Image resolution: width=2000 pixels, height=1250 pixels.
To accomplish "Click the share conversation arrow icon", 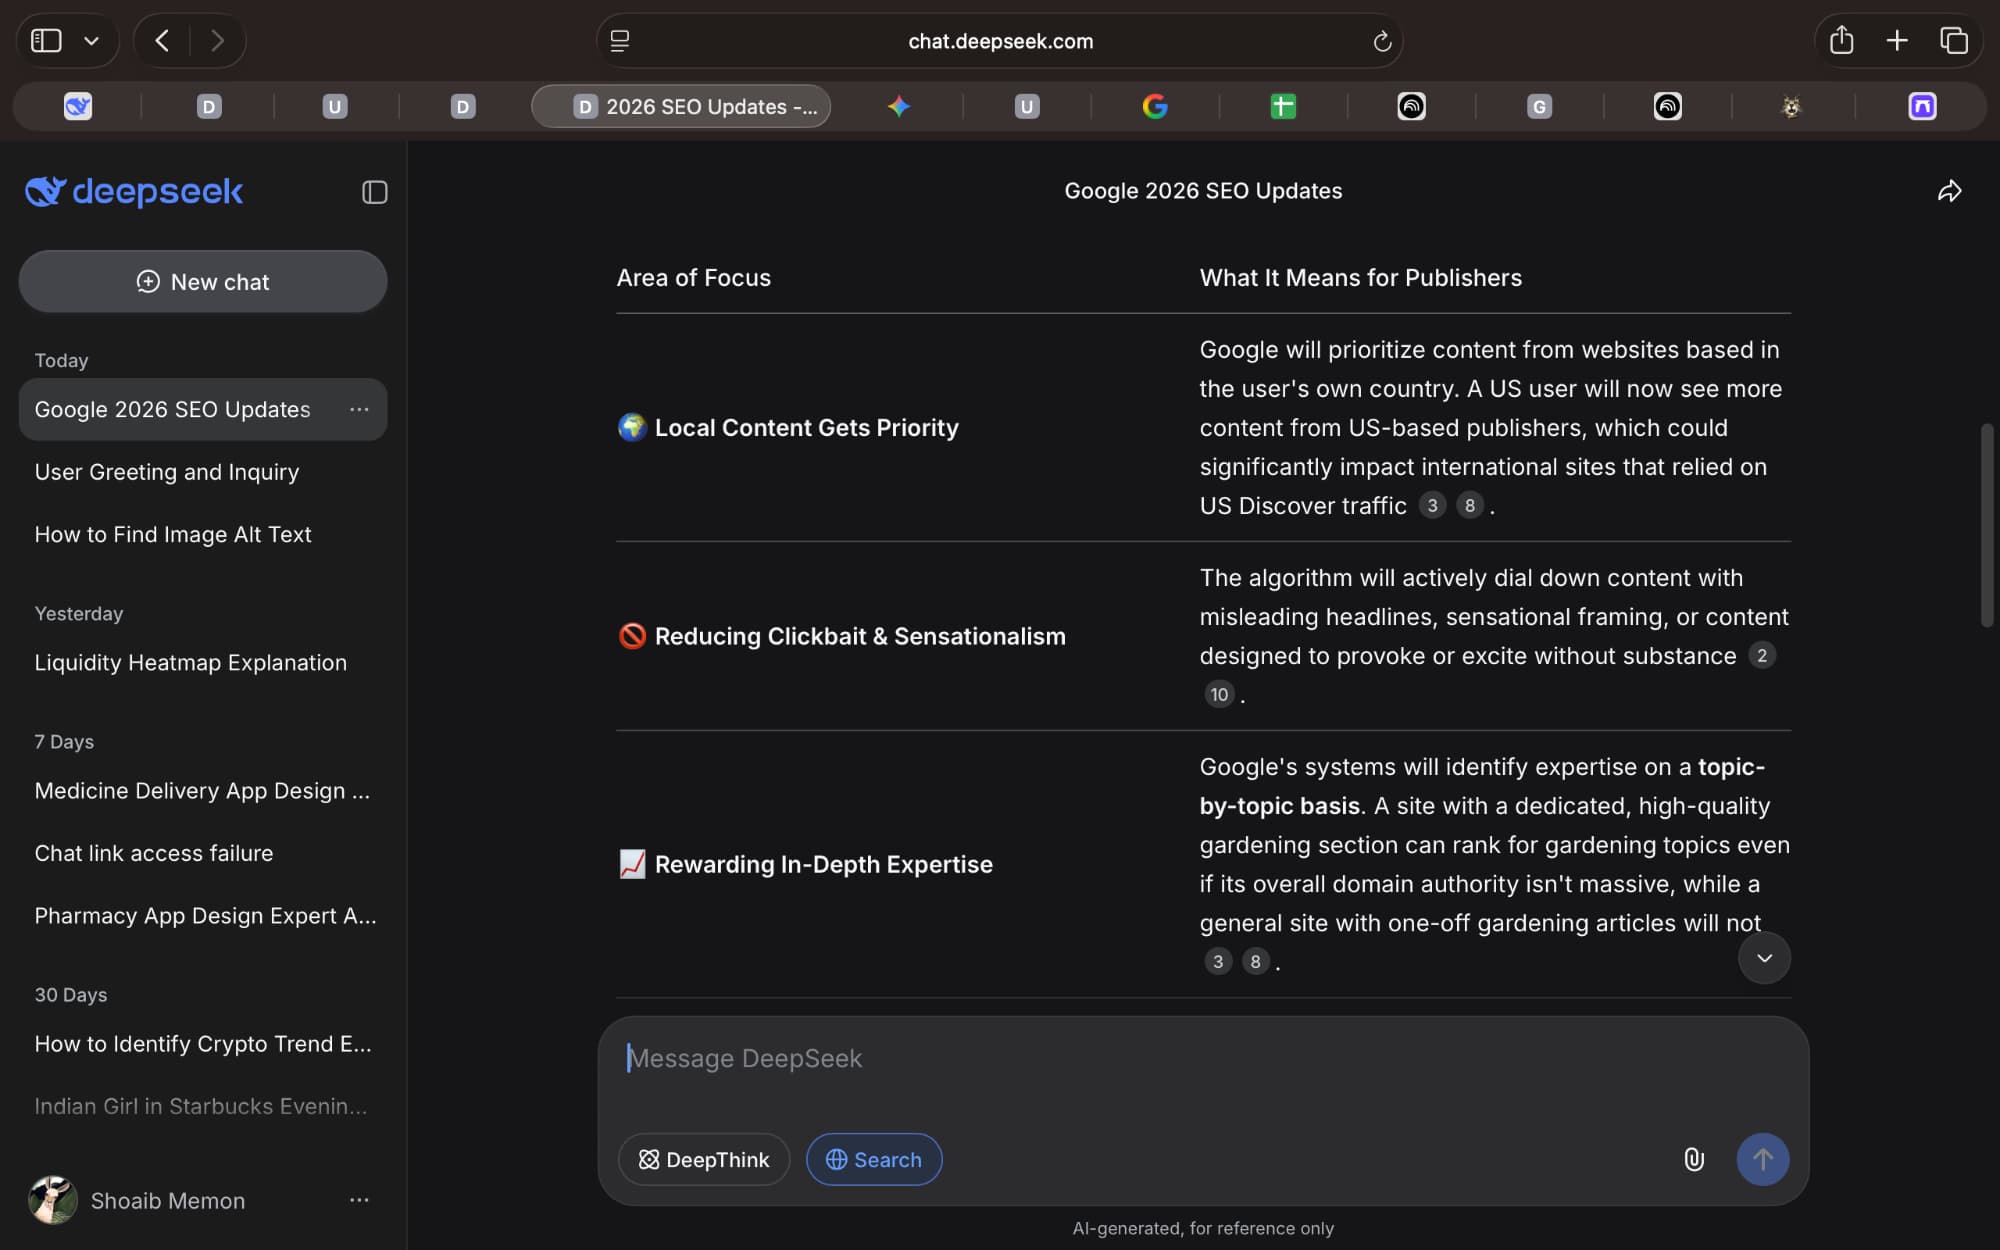I will [1949, 191].
